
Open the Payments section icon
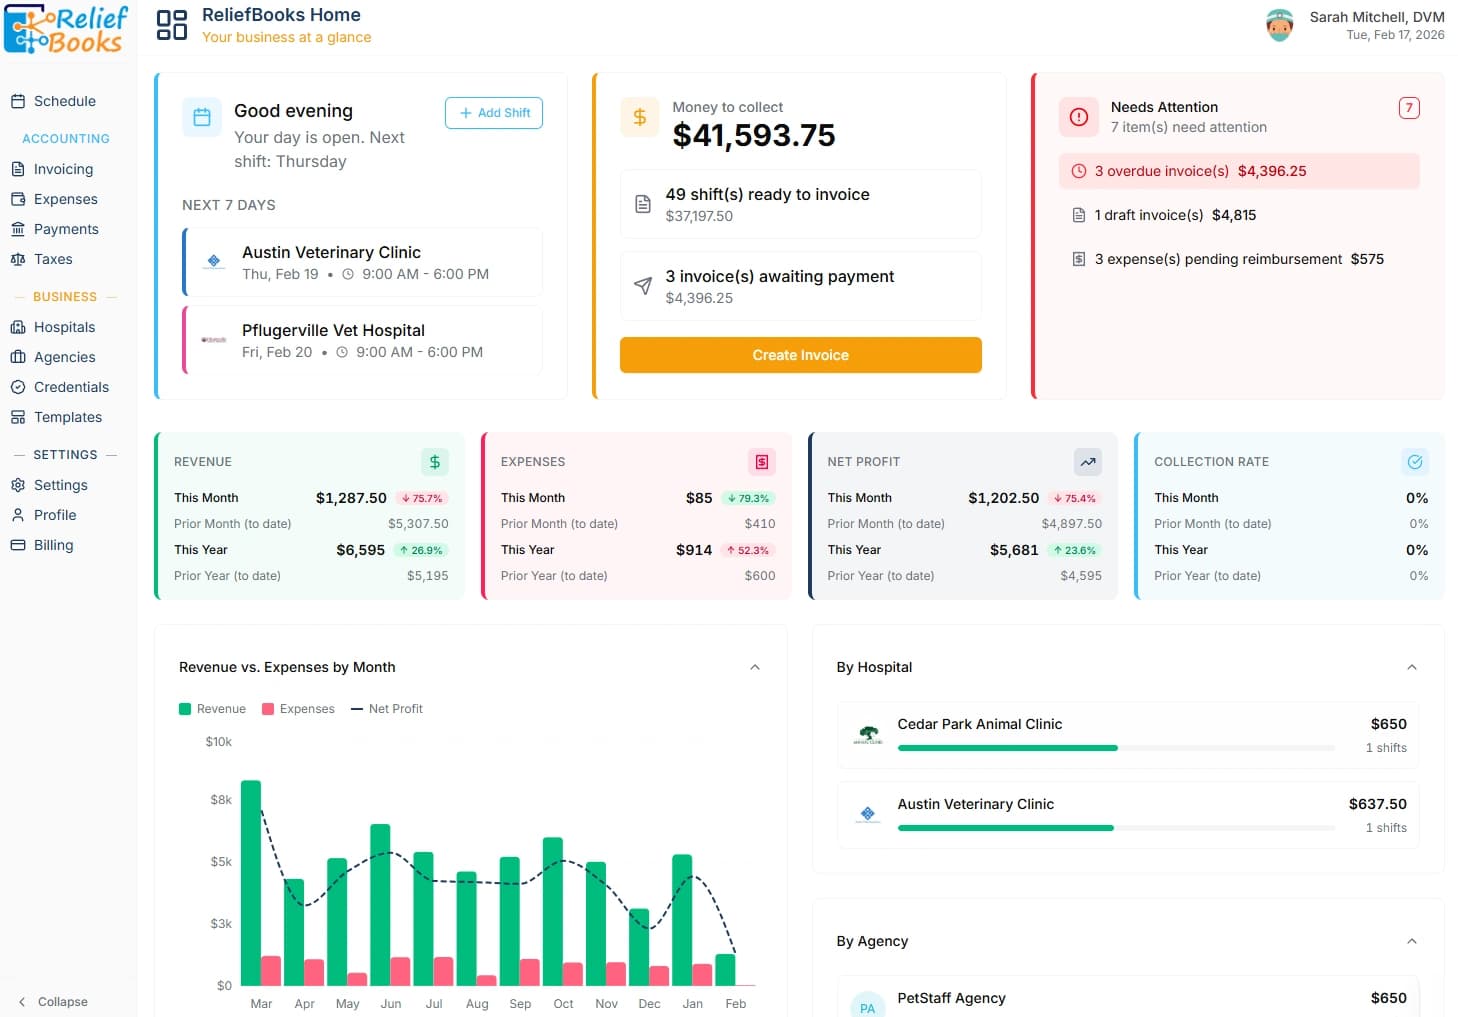click(x=18, y=229)
